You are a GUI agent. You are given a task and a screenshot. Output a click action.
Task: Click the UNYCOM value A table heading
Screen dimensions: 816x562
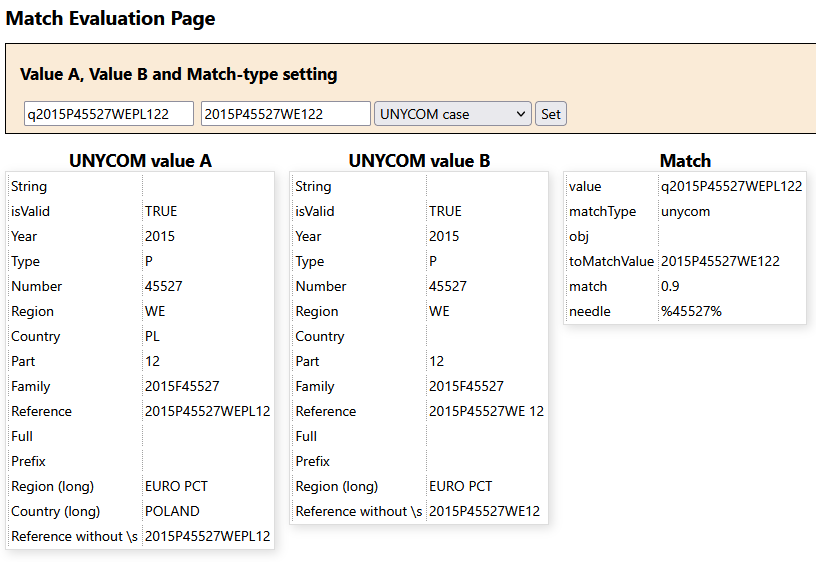(140, 160)
